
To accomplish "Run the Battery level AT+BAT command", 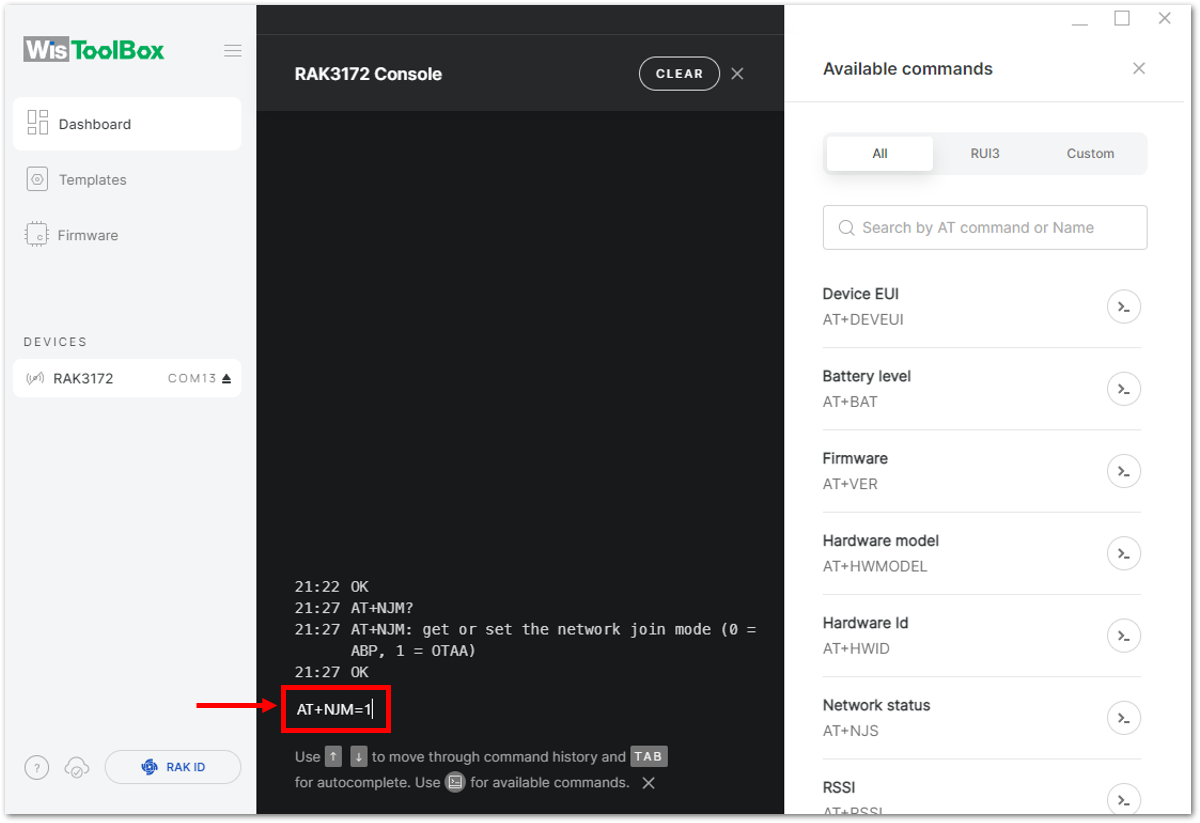I will 1124,389.
